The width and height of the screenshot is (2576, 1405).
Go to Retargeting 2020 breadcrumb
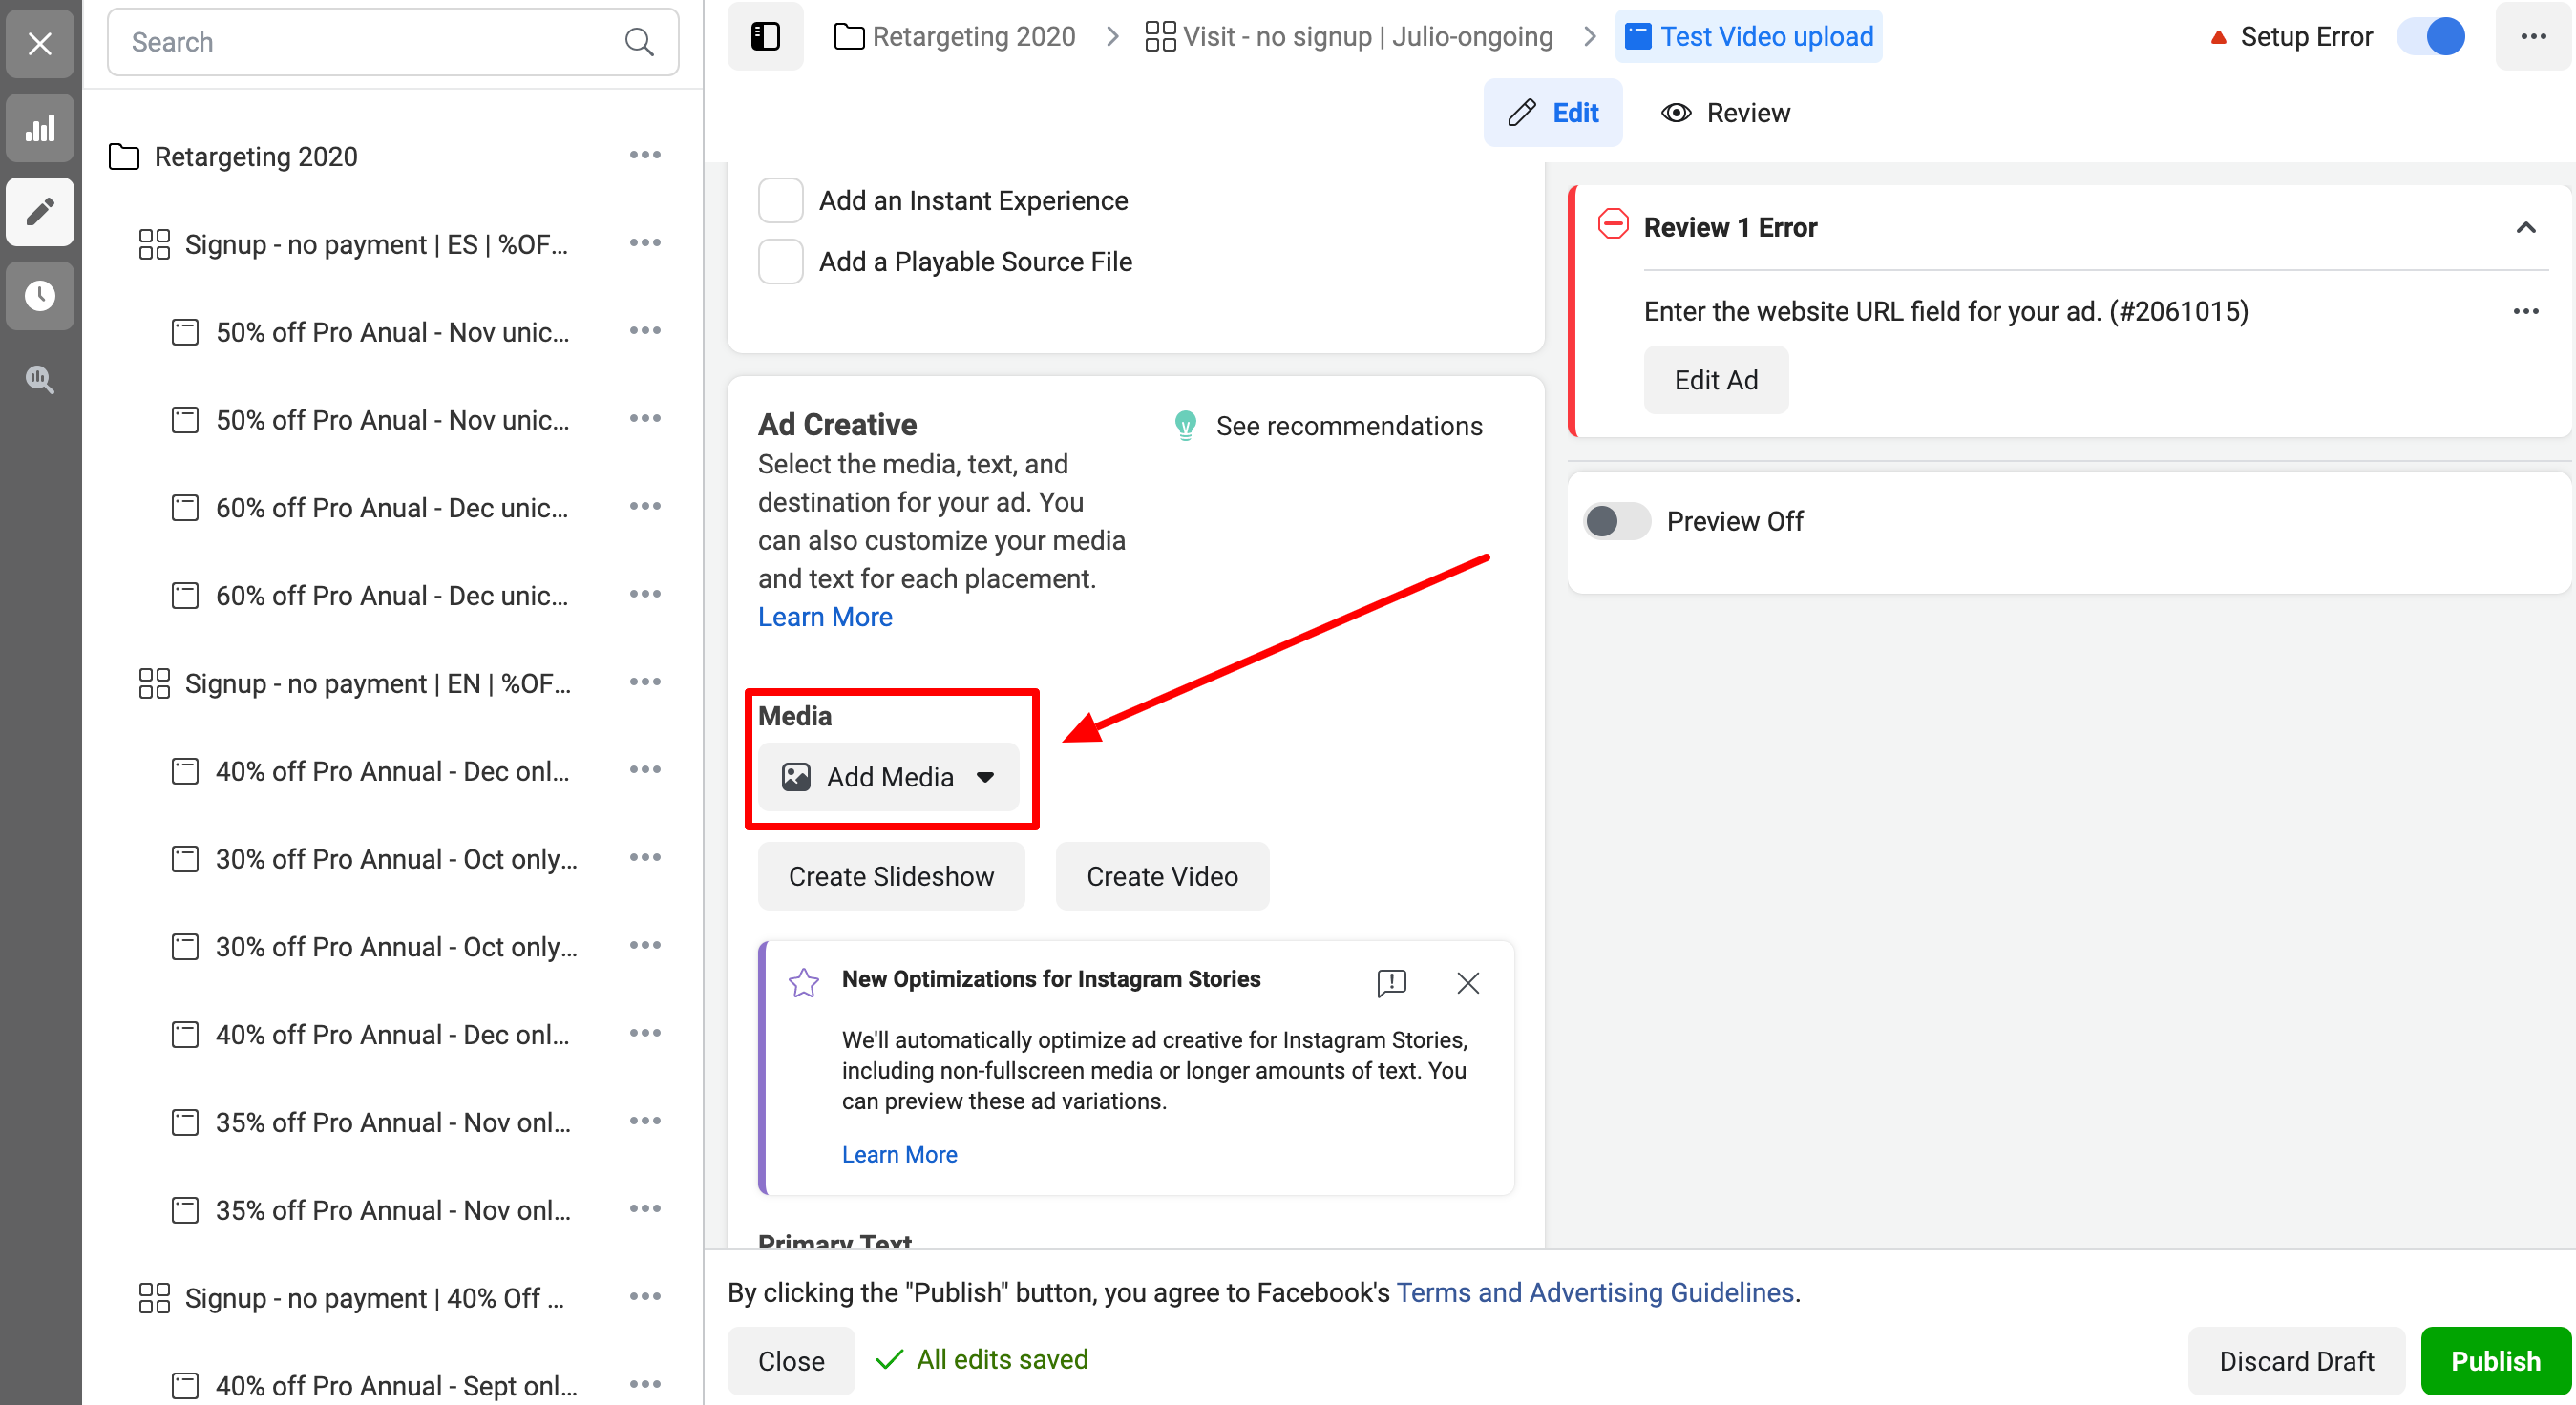point(954,37)
